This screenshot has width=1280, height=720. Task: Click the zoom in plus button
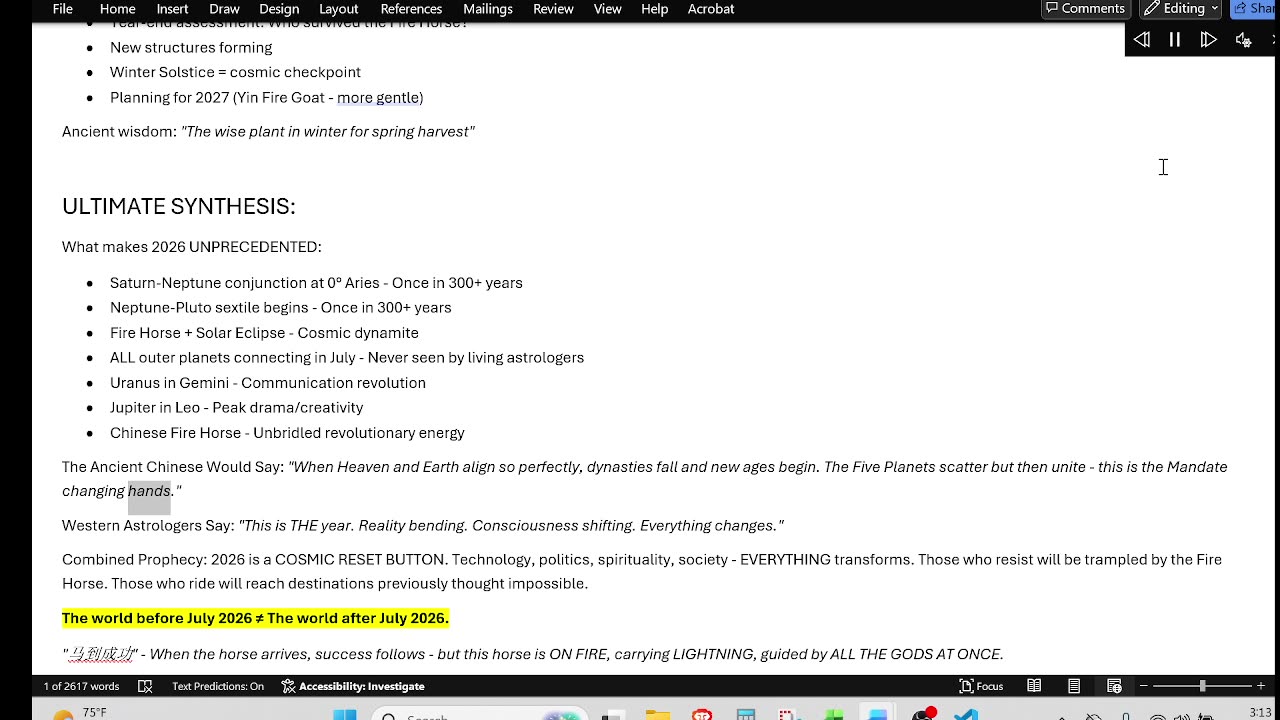click(1261, 686)
